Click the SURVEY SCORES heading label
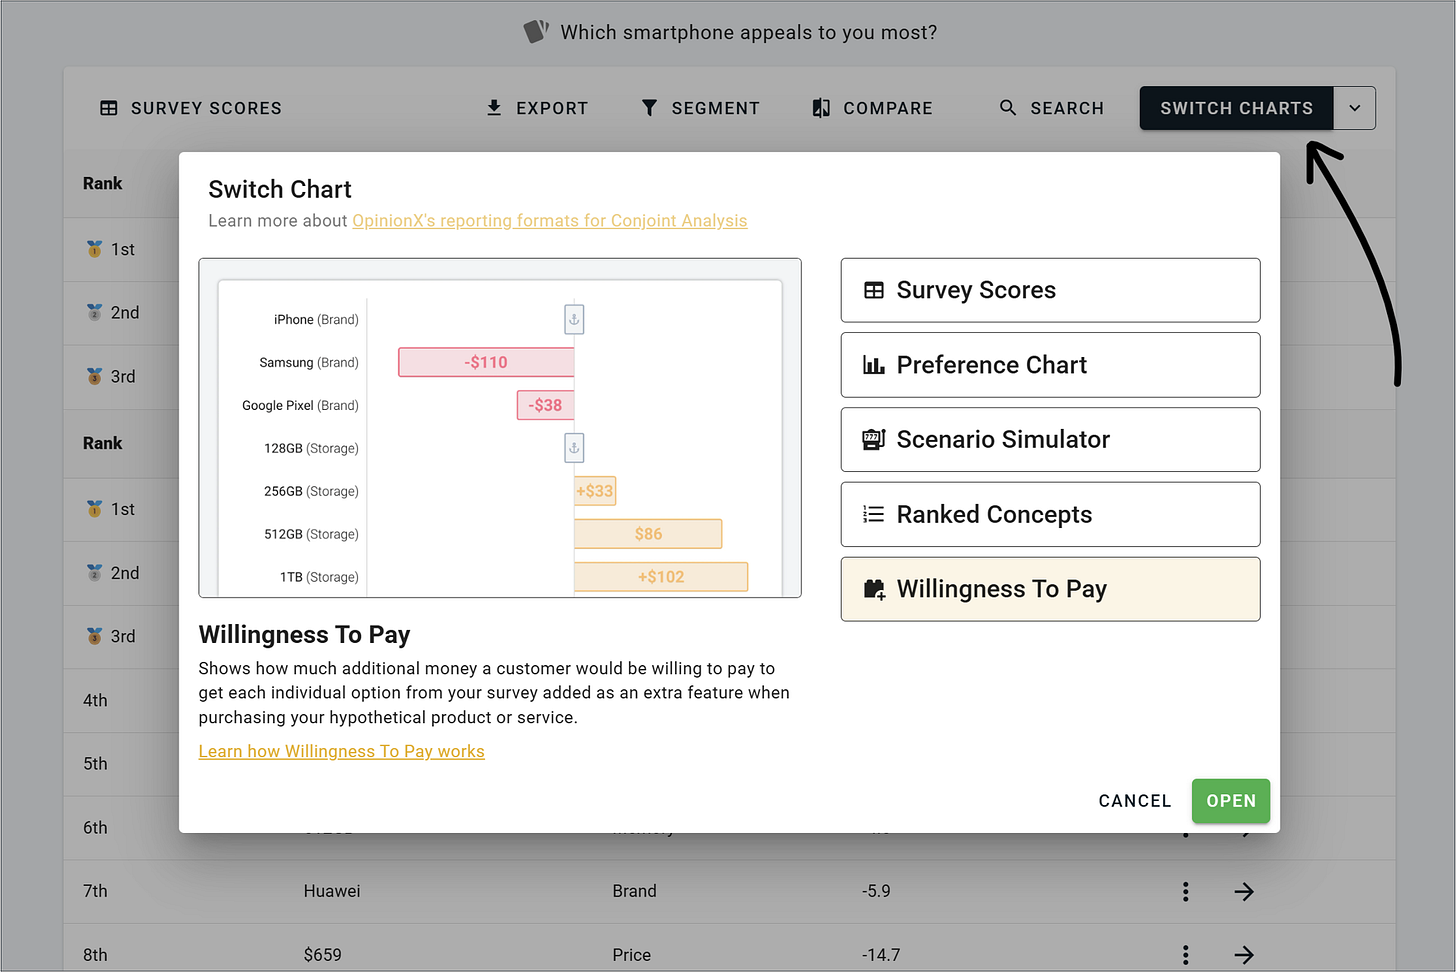Screen dimensions: 1456x972 point(206,108)
